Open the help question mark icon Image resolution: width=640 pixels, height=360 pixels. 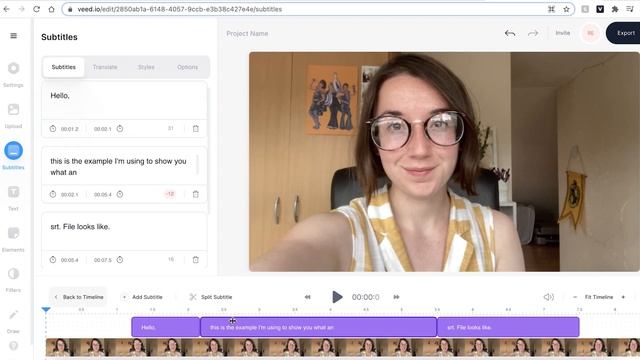(13, 346)
